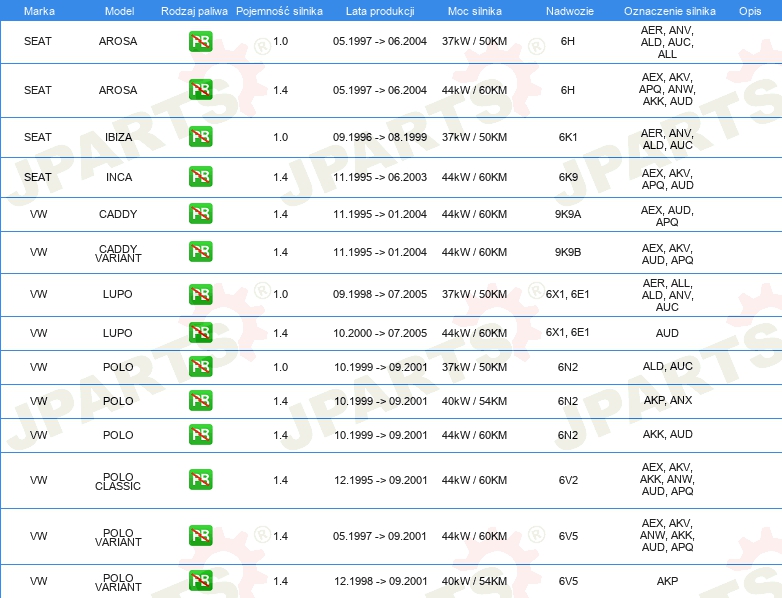
Task: Click the fuel icon in SEAT AROSA 1.4 row
Action: [x=200, y=90]
